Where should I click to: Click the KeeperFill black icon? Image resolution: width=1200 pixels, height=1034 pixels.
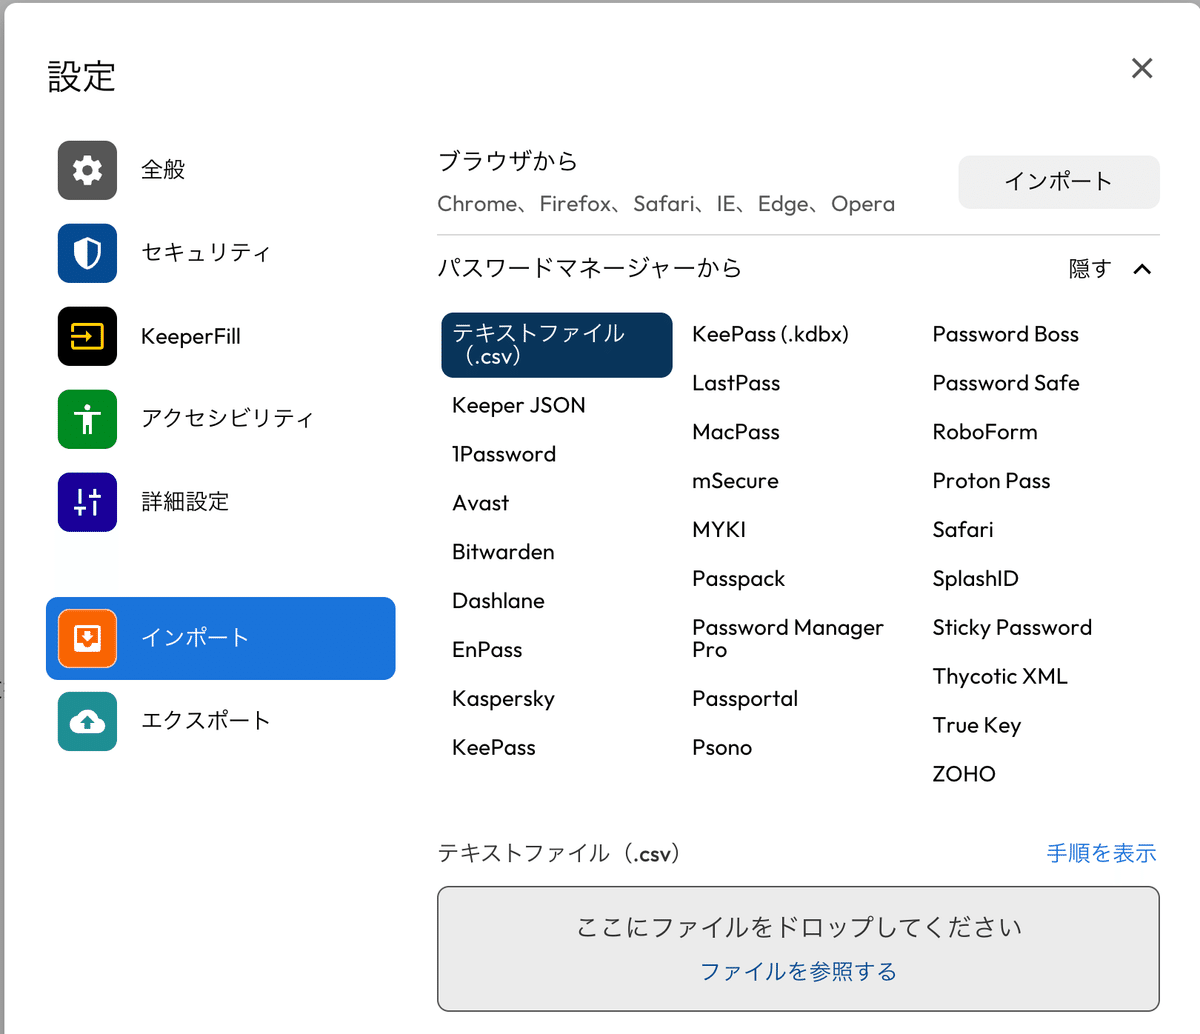[87, 336]
